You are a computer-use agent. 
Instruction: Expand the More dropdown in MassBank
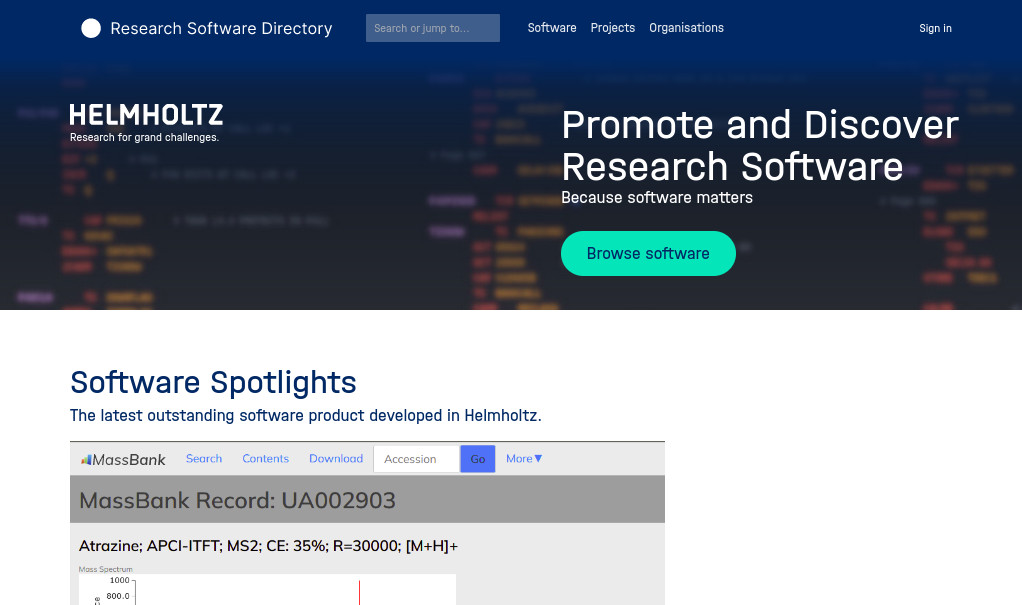click(x=524, y=458)
